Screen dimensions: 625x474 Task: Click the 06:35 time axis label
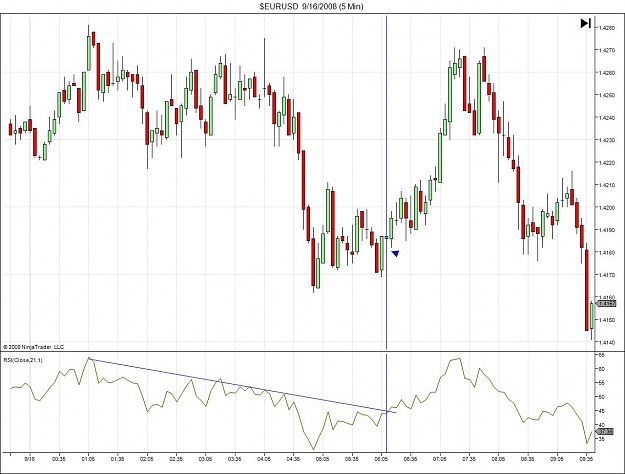coord(411,459)
